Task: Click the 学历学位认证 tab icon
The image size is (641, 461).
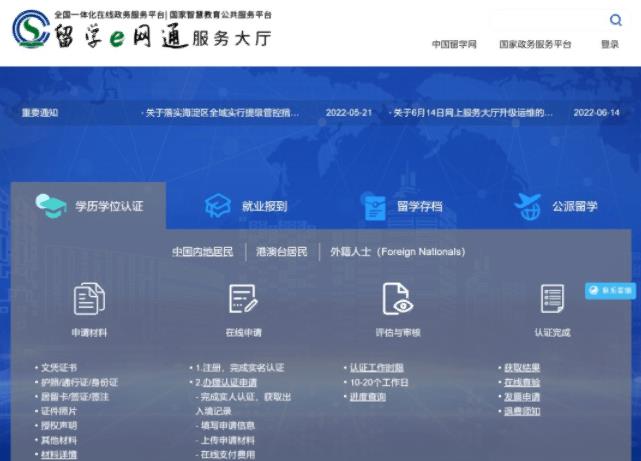Action: pos(51,206)
